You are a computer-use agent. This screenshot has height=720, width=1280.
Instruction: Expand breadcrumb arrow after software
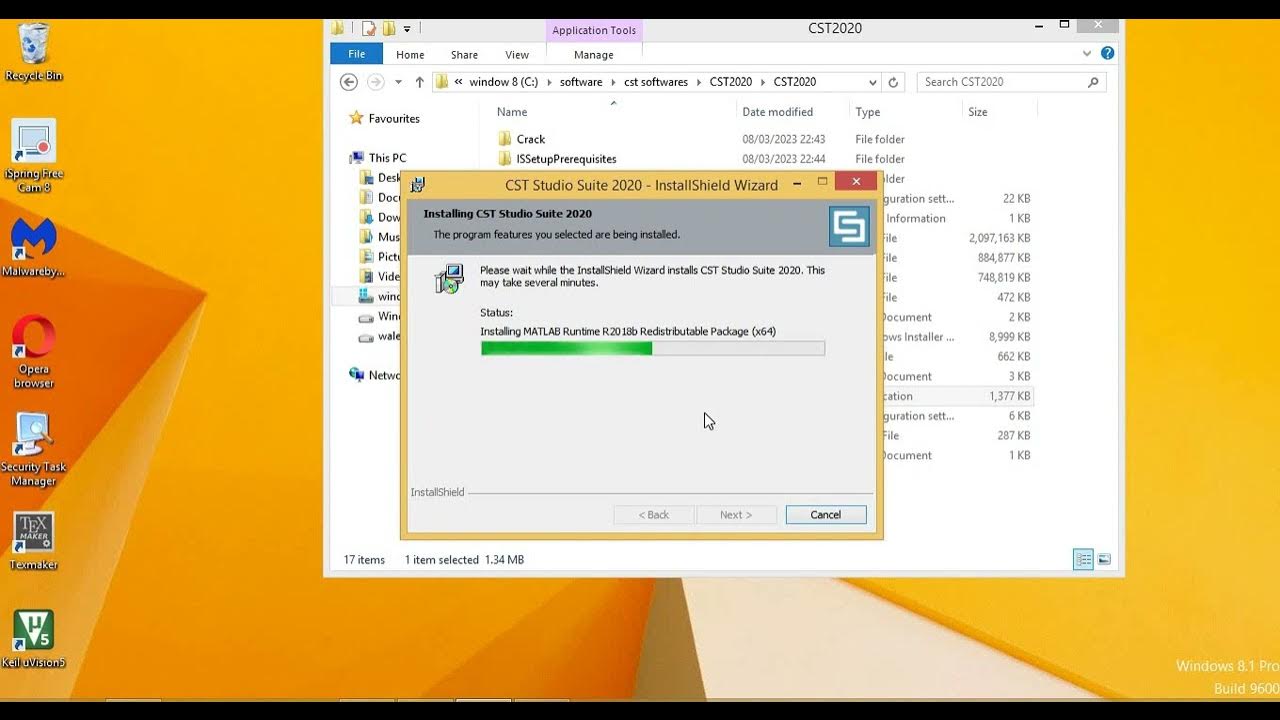[x=613, y=82]
